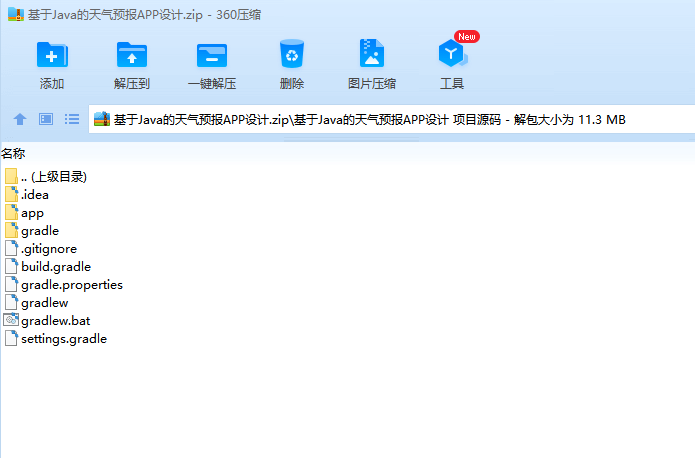Click the app folder icon
695x458 pixels.
click(12, 212)
